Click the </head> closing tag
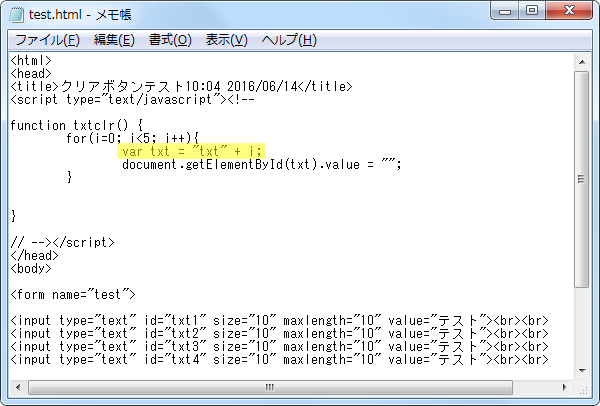Image resolution: width=600 pixels, height=406 pixels. 34,256
